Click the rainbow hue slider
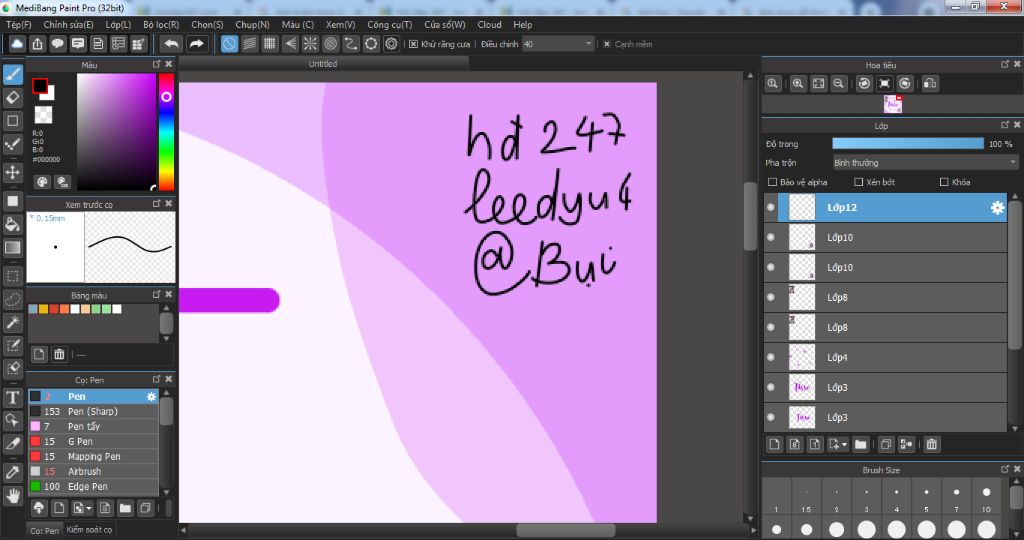This screenshot has height=540, width=1024. click(x=167, y=131)
